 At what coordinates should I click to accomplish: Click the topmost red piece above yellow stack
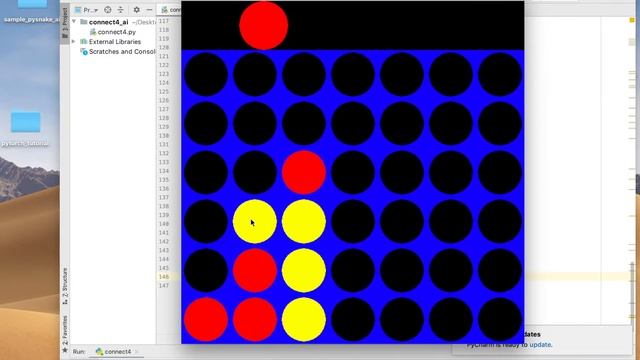tap(304, 172)
